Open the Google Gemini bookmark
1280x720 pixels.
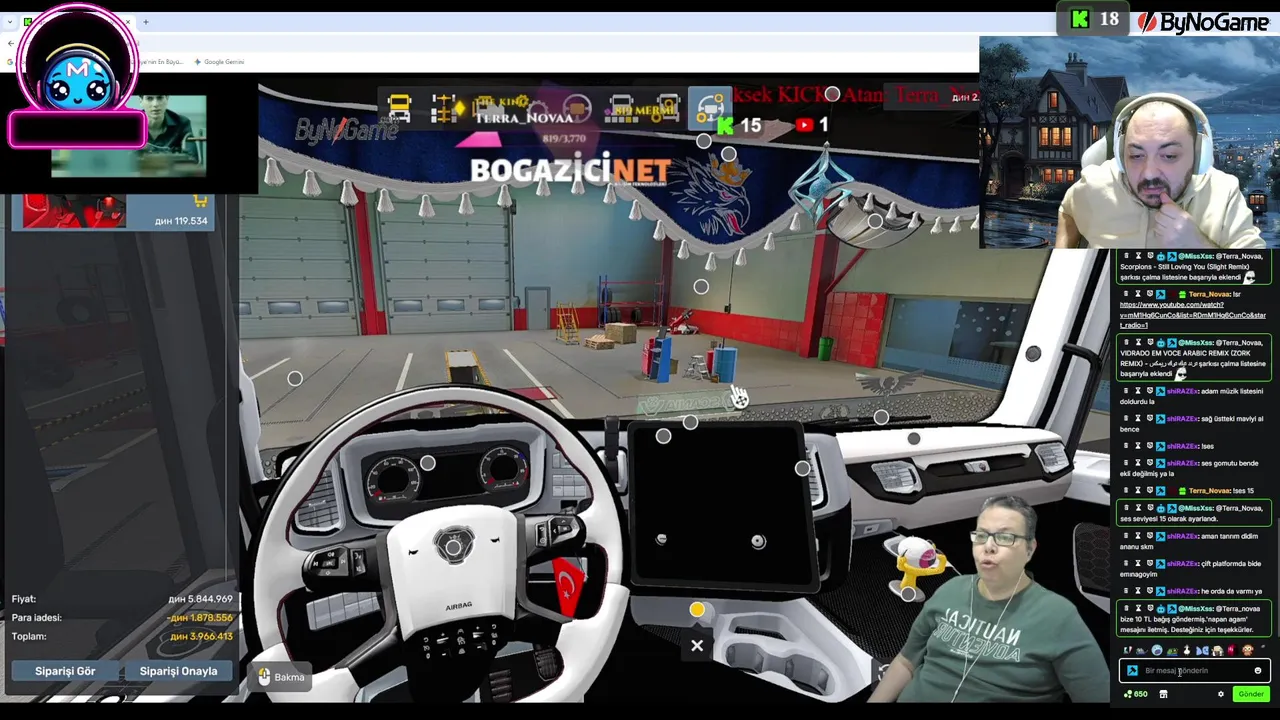220,62
